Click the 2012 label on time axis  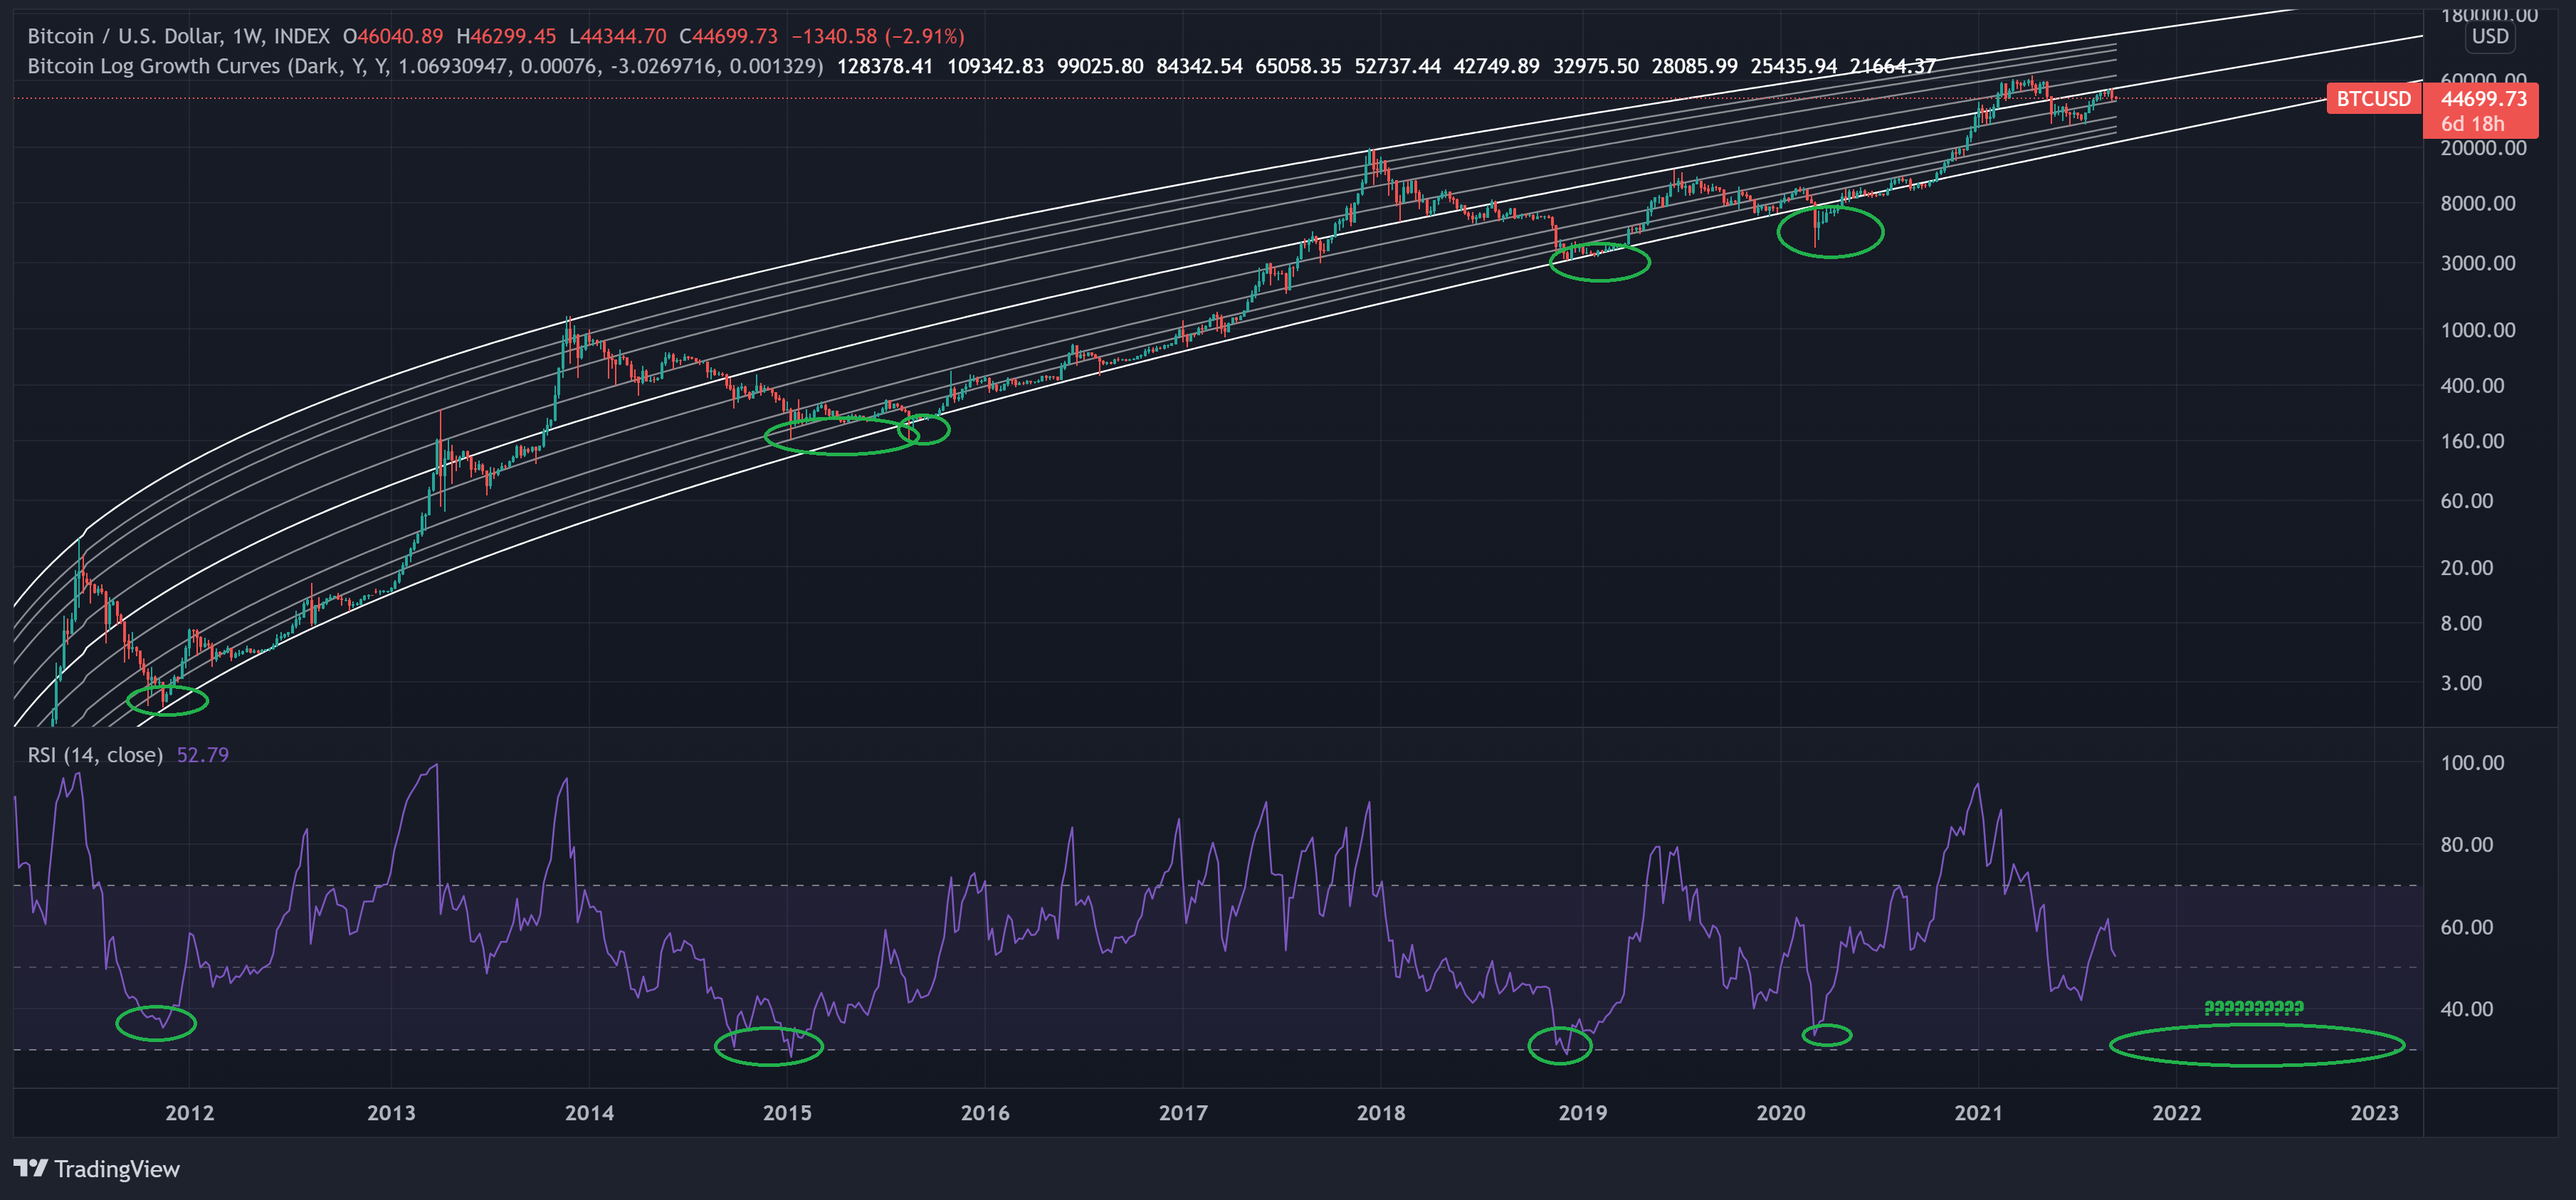189,1113
